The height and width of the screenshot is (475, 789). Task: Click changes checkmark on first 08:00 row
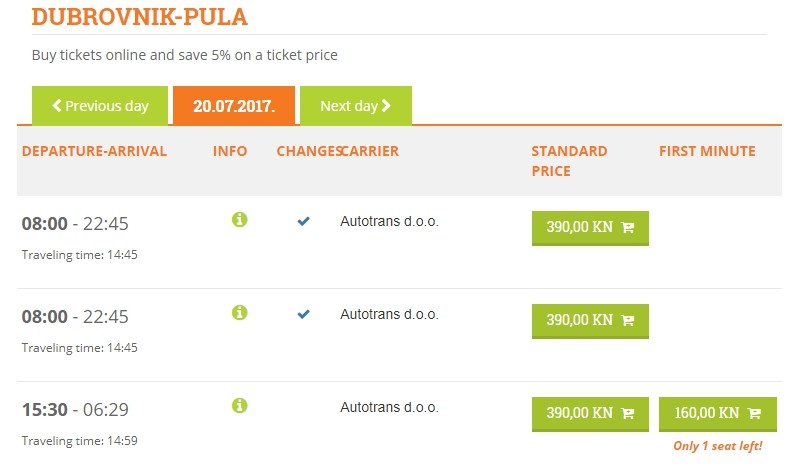click(x=304, y=221)
